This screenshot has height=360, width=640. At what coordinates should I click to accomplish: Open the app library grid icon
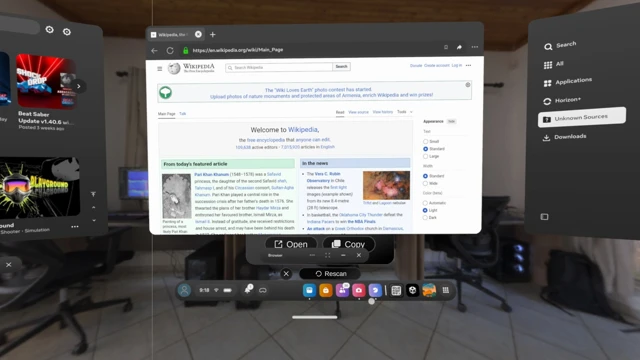click(x=446, y=290)
